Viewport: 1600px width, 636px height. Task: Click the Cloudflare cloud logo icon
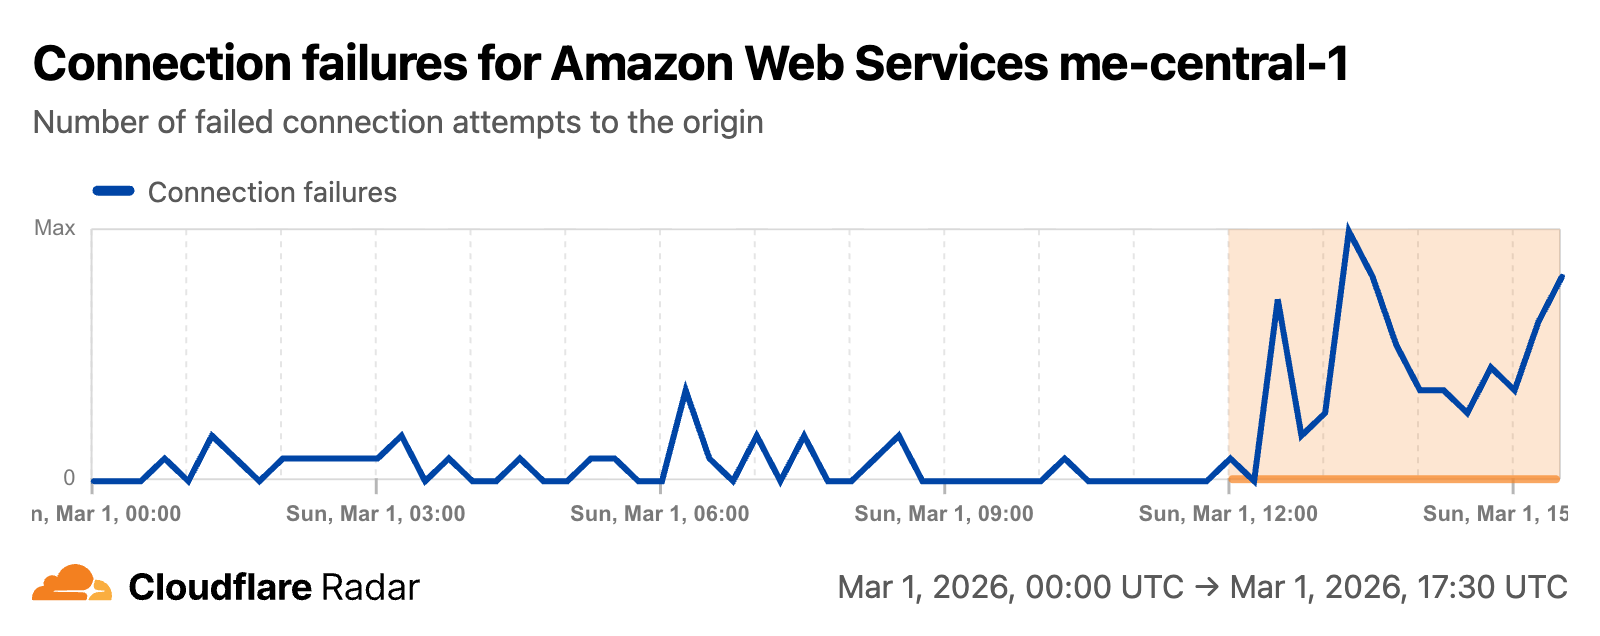coord(72,583)
